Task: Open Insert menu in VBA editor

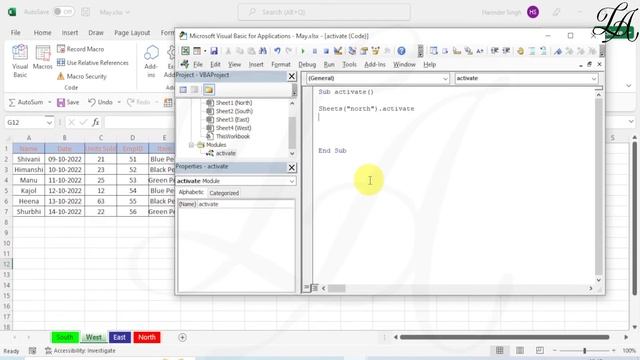Action: pos(256,64)
